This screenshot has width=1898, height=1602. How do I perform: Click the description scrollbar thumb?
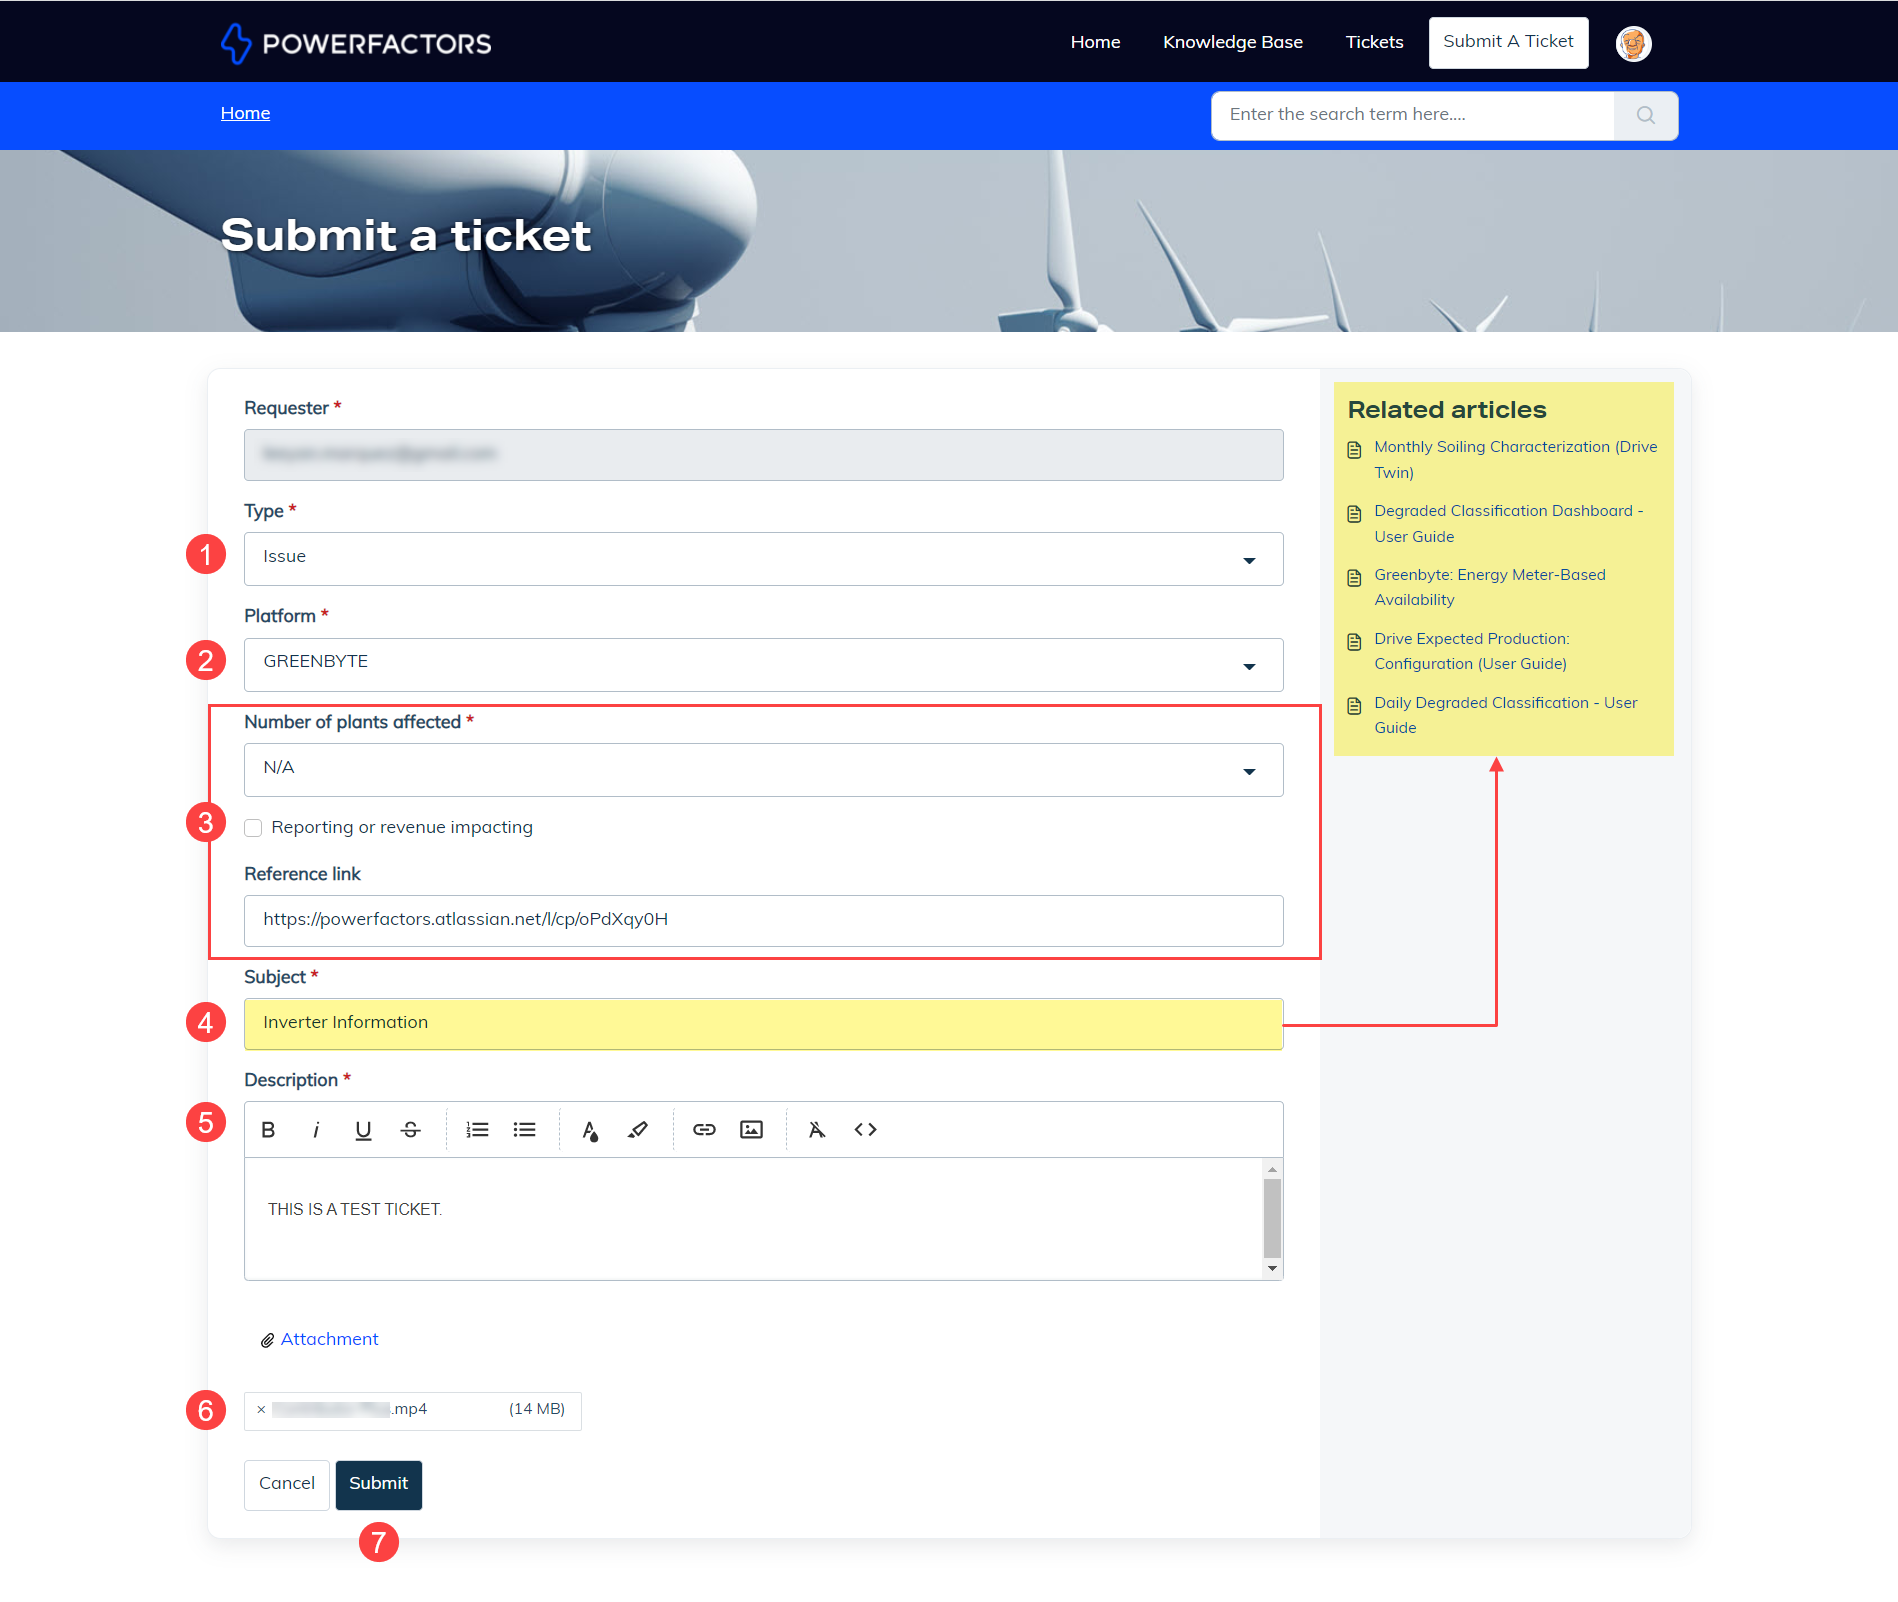1272,1217
